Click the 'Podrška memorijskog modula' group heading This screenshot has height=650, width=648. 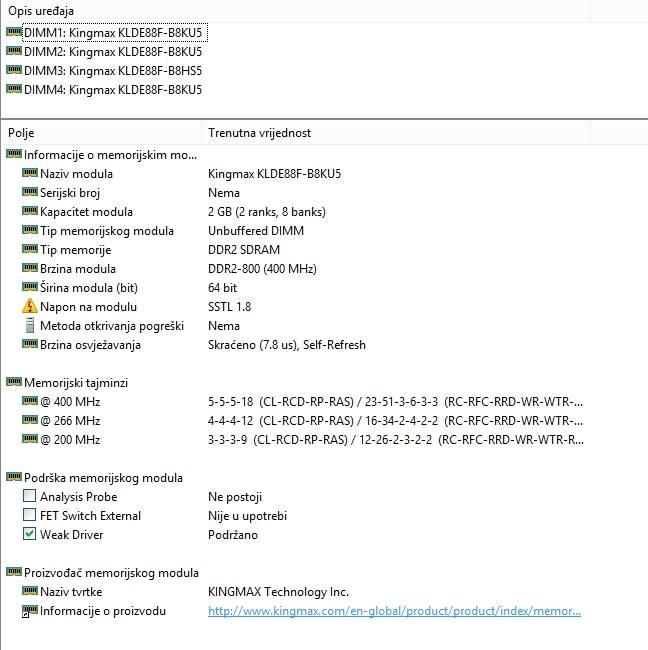click(103, 478)
